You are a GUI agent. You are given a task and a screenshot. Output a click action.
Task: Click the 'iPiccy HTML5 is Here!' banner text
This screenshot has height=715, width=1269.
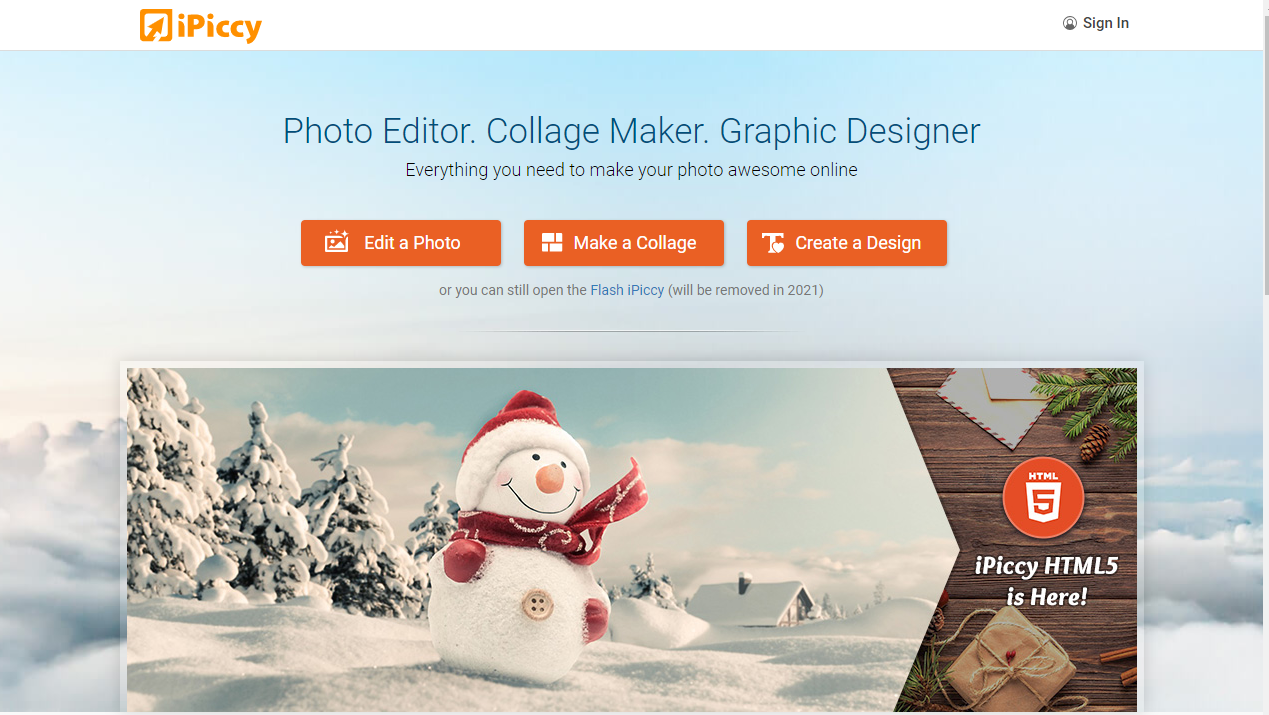(1046, 581)
